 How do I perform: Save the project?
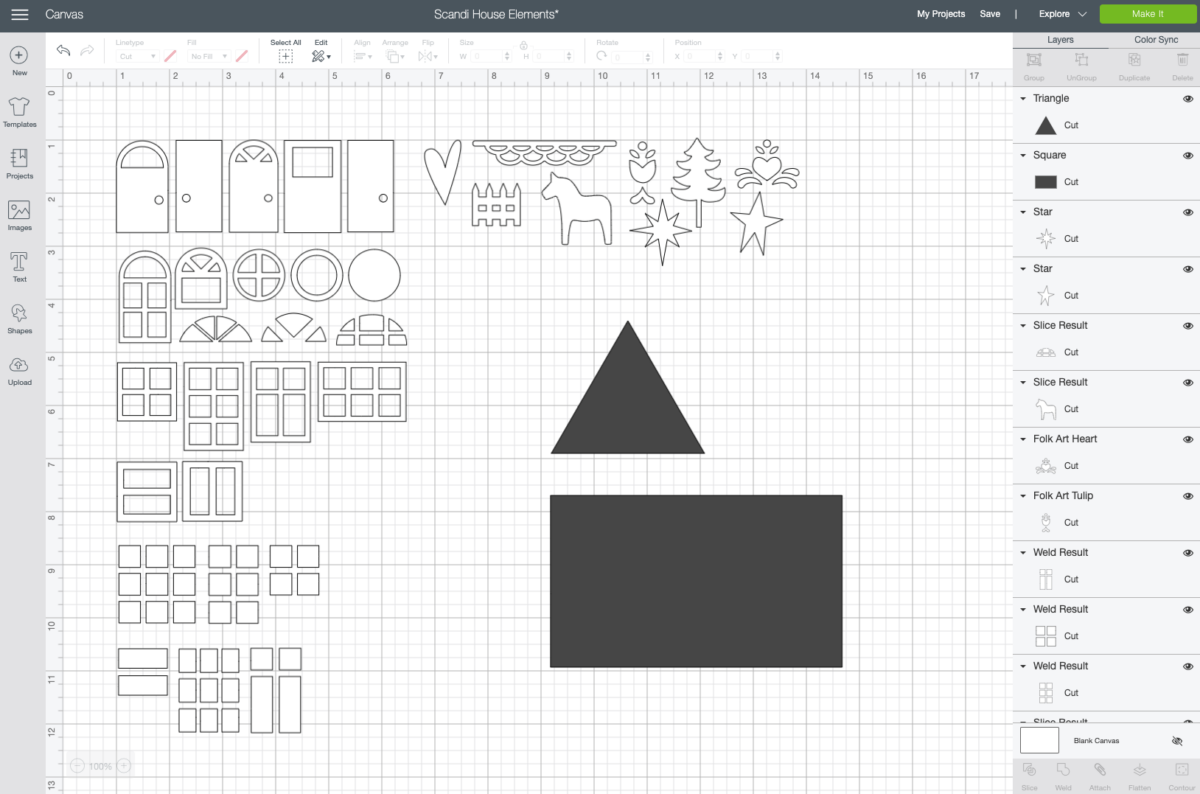click(x=990, y=14)
